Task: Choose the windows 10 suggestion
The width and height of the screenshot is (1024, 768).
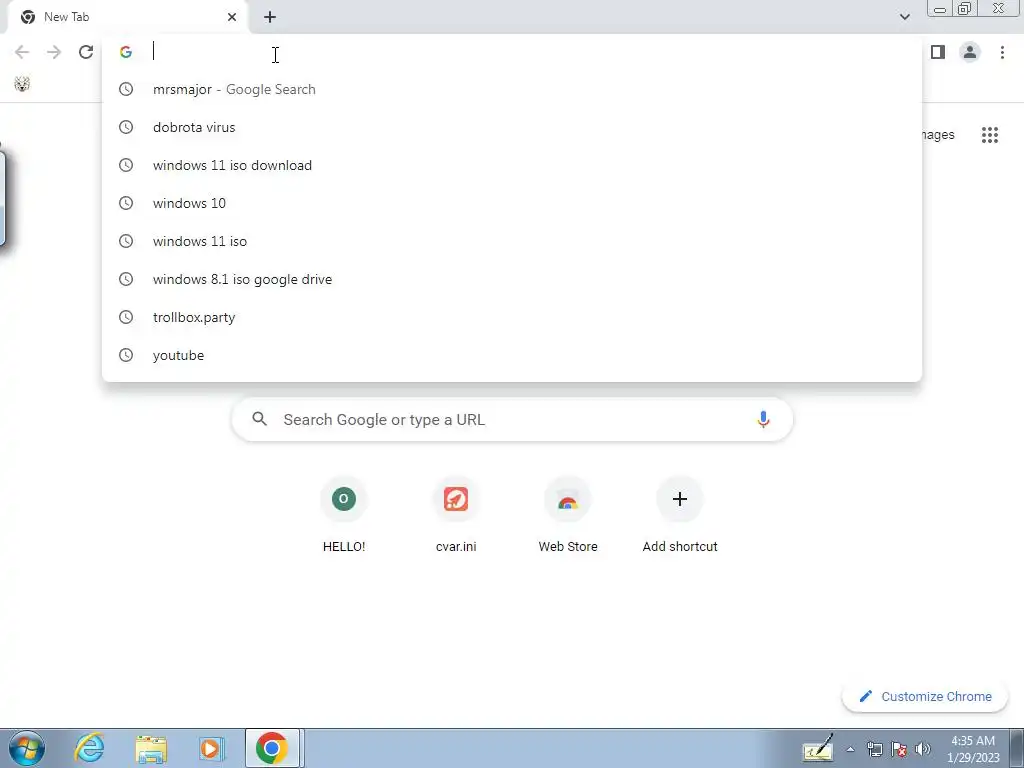Action: click(512, 203)
